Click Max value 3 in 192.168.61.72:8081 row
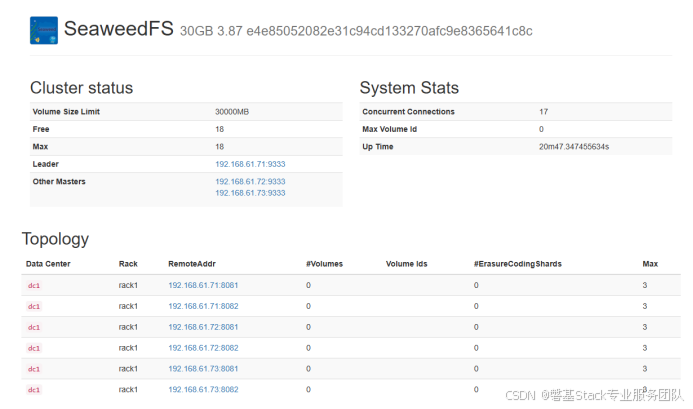Viewport: 693px width, 409px height. coord(645,327)
